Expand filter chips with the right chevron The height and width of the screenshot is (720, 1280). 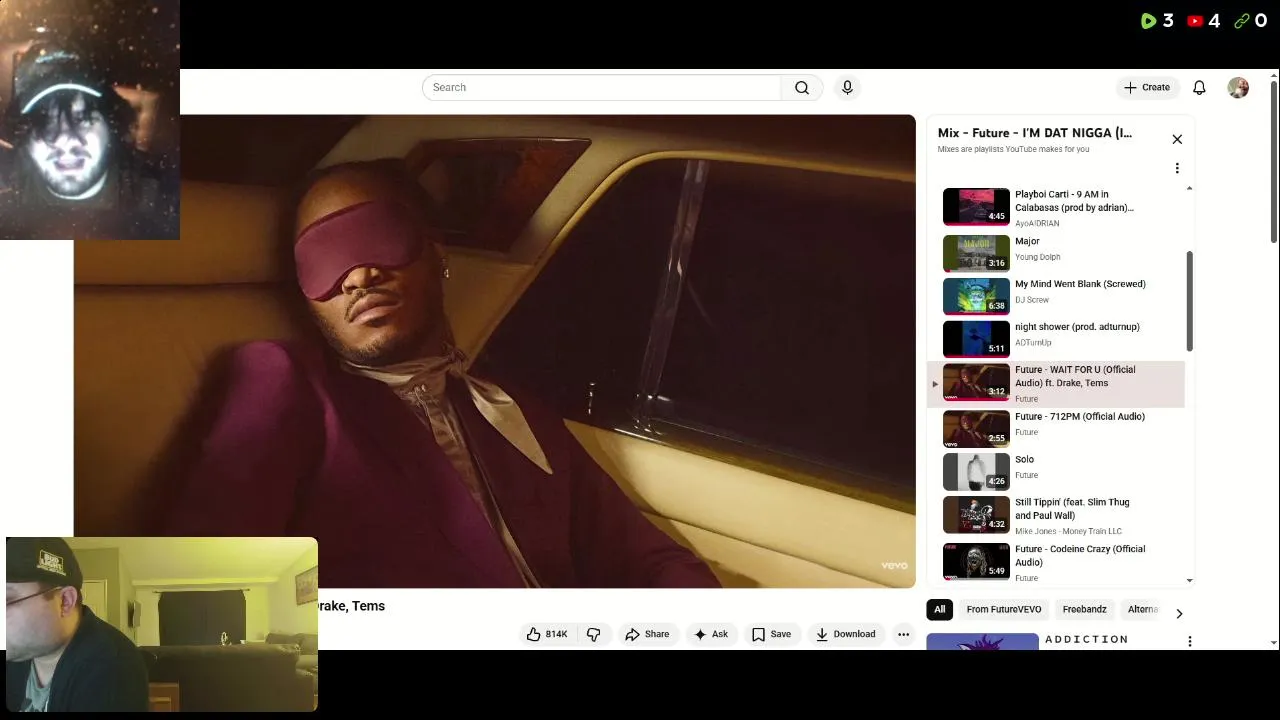(1179, 613)
